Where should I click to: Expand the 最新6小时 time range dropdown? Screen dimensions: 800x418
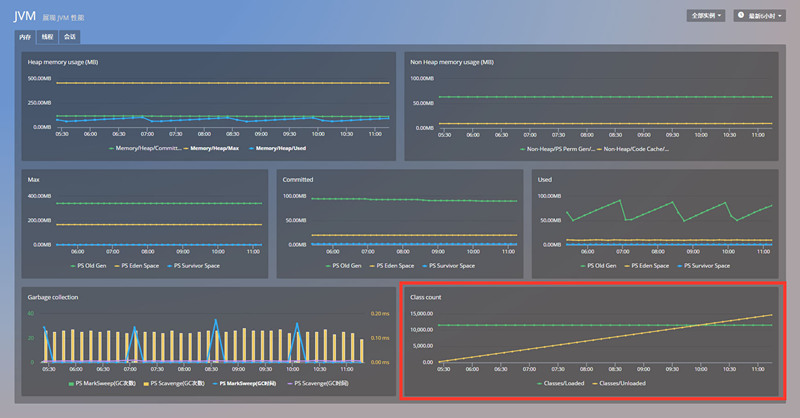click(x=762, y=16)
